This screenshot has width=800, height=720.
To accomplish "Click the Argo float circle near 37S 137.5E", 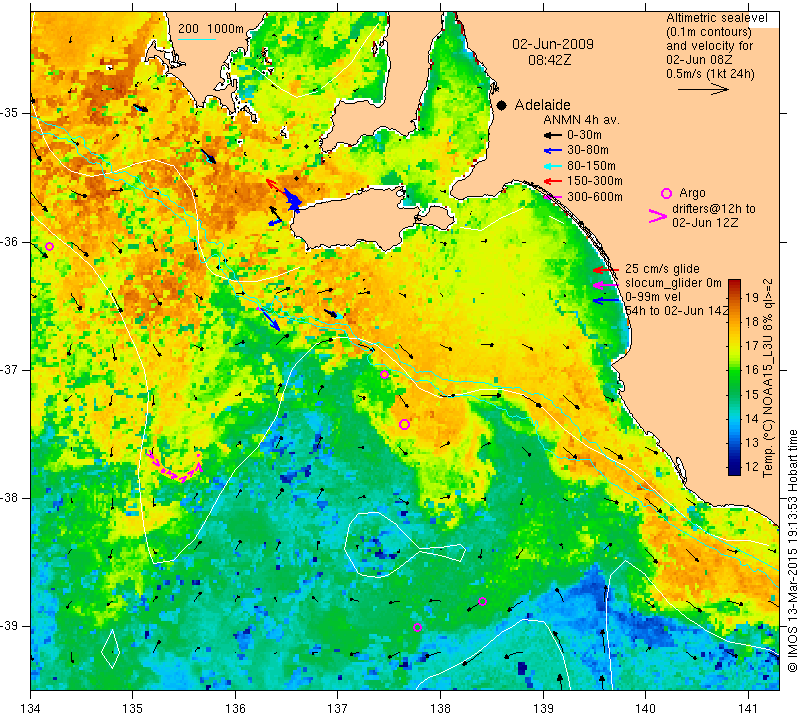I will click(x=385, y=375).
